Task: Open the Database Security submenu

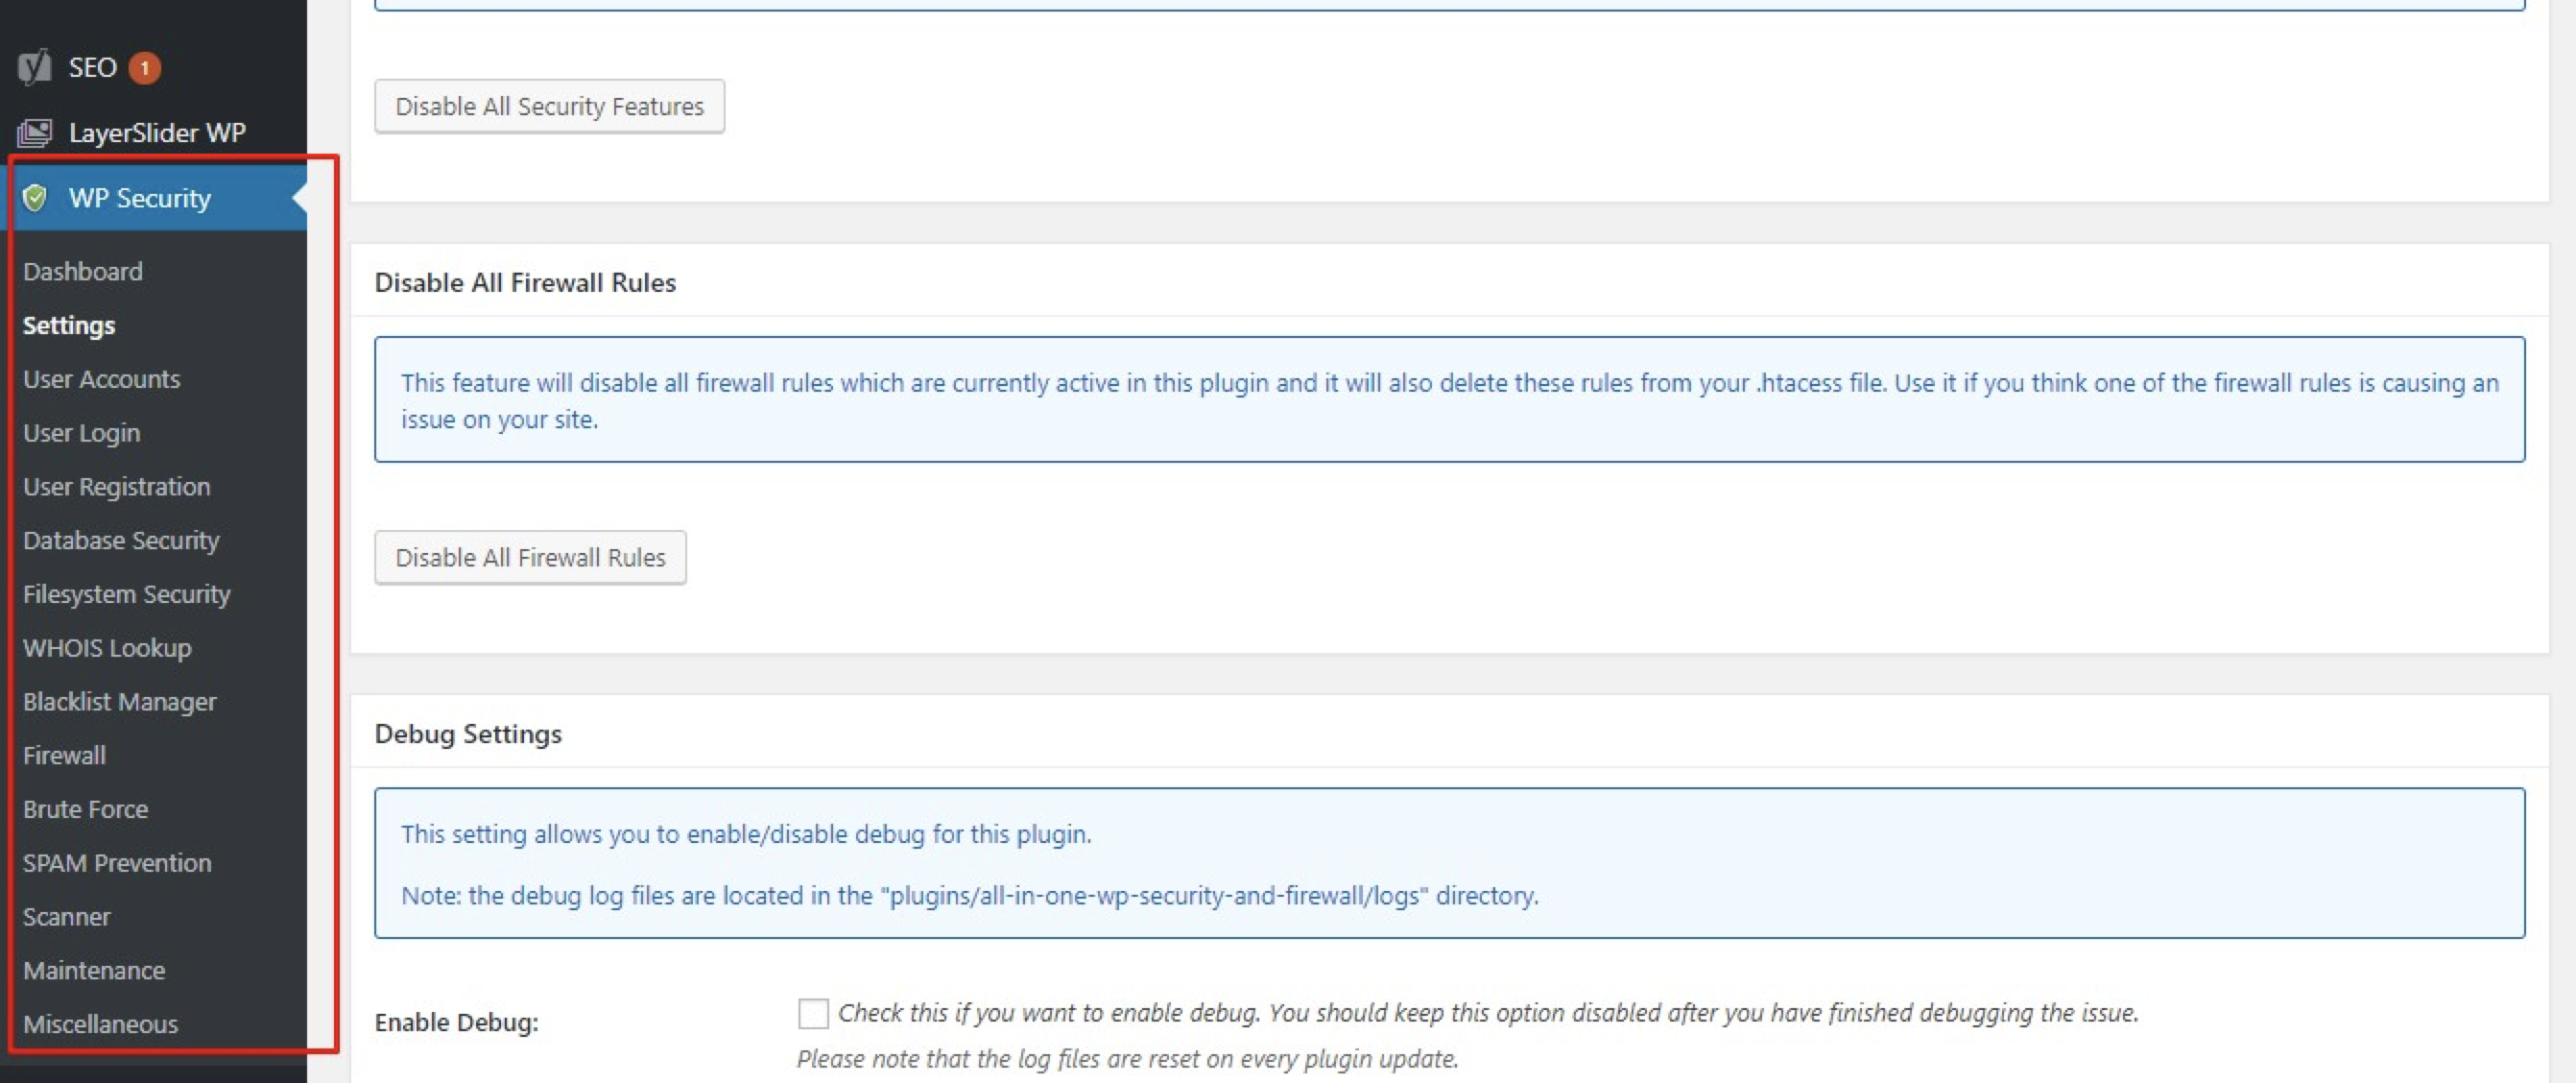Action: point(121,540)
